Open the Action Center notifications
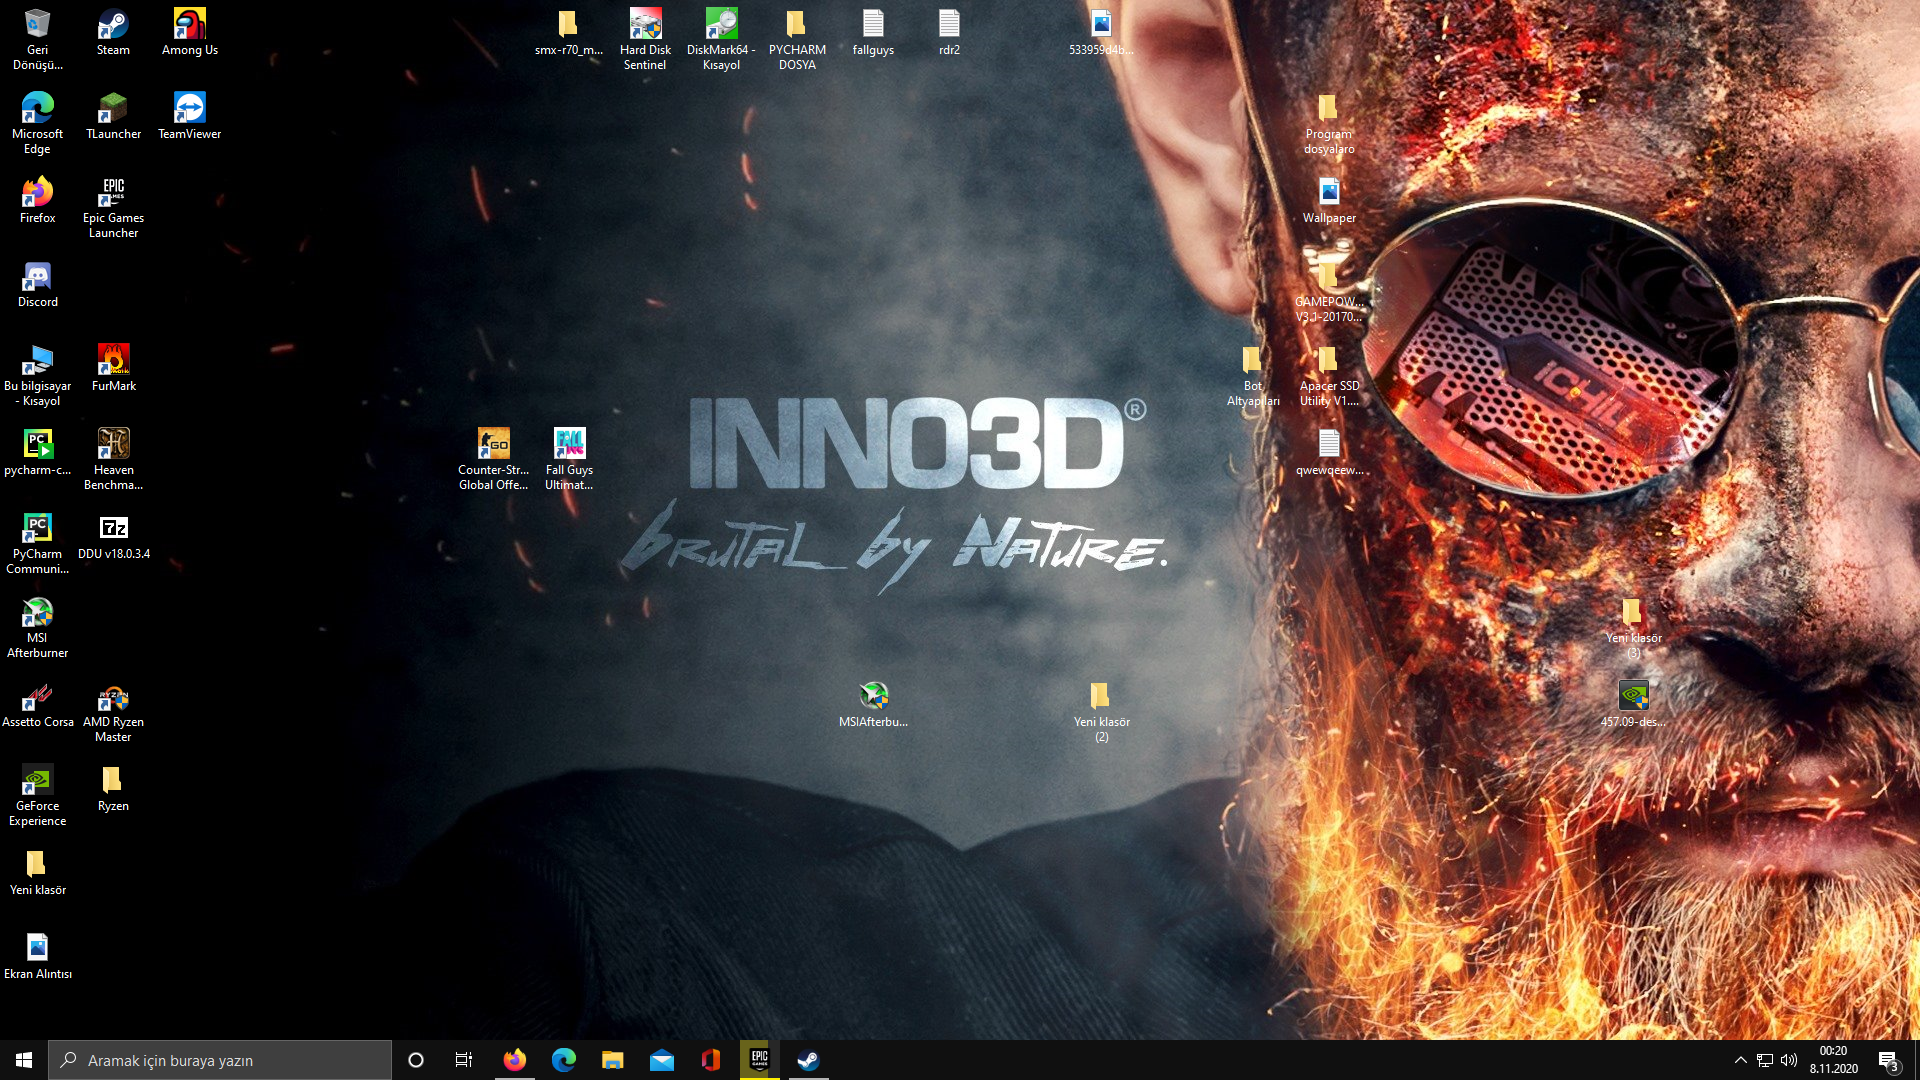 point(1889,1060)
